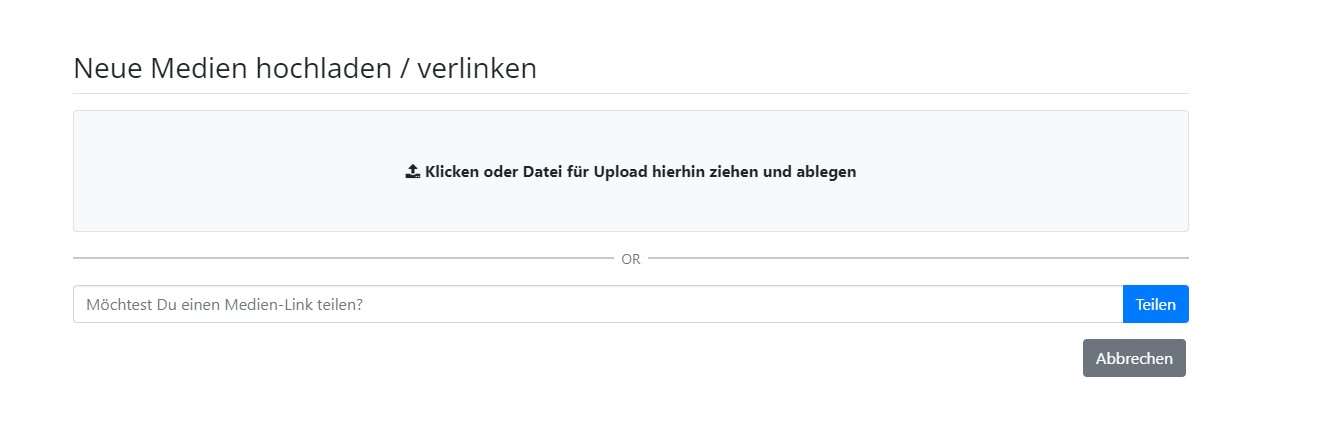Click the arrow-up upload symbol before 'Klicken'
The image size is (1340, 424).
click(x=412, y=171)
